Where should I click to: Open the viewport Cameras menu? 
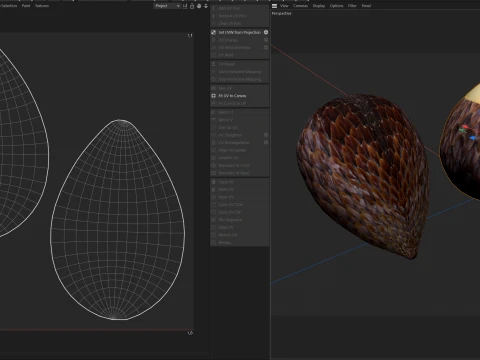pos(300,6)
